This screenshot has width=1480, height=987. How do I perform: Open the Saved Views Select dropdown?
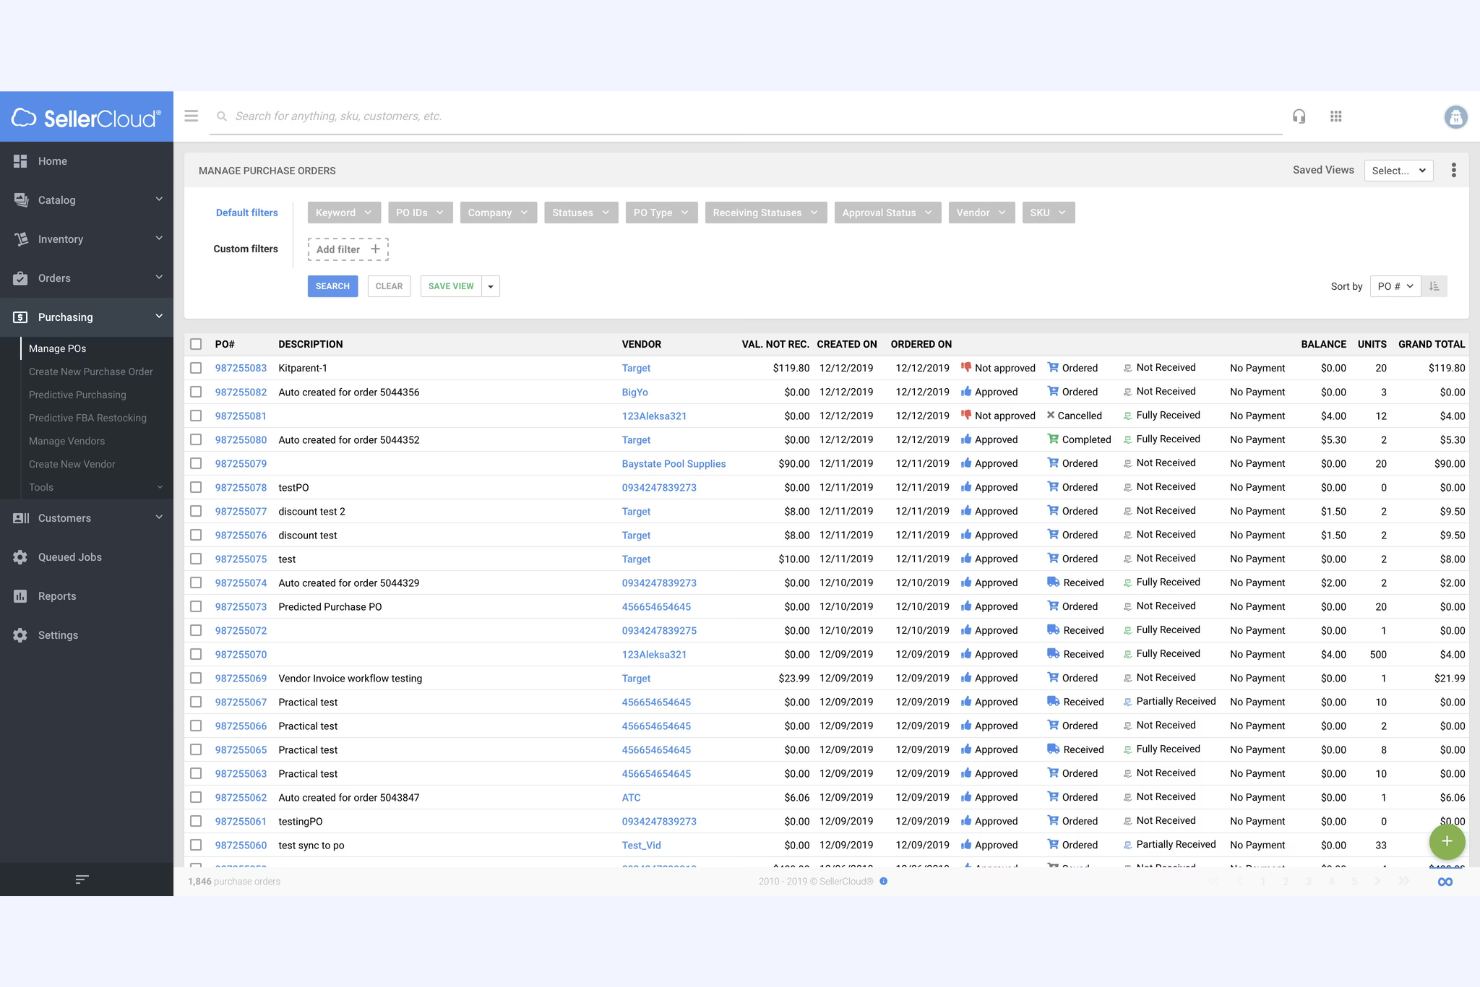pos(1398,170)
